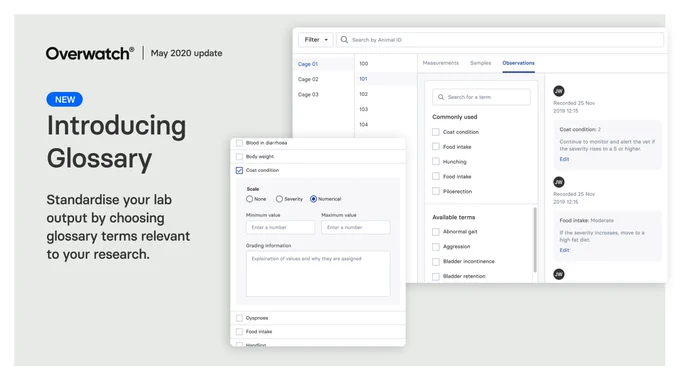Select the Observations tab

coord(518,63)
